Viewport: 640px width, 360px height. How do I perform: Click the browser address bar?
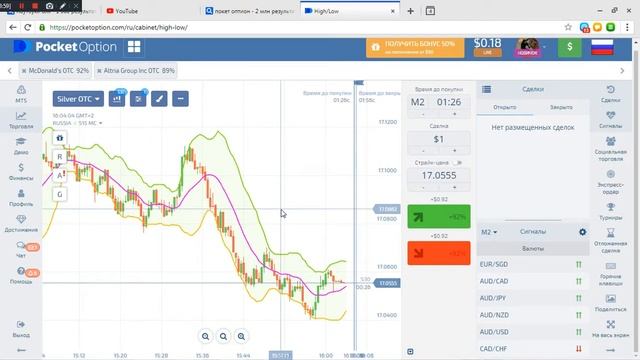point(302,27)
